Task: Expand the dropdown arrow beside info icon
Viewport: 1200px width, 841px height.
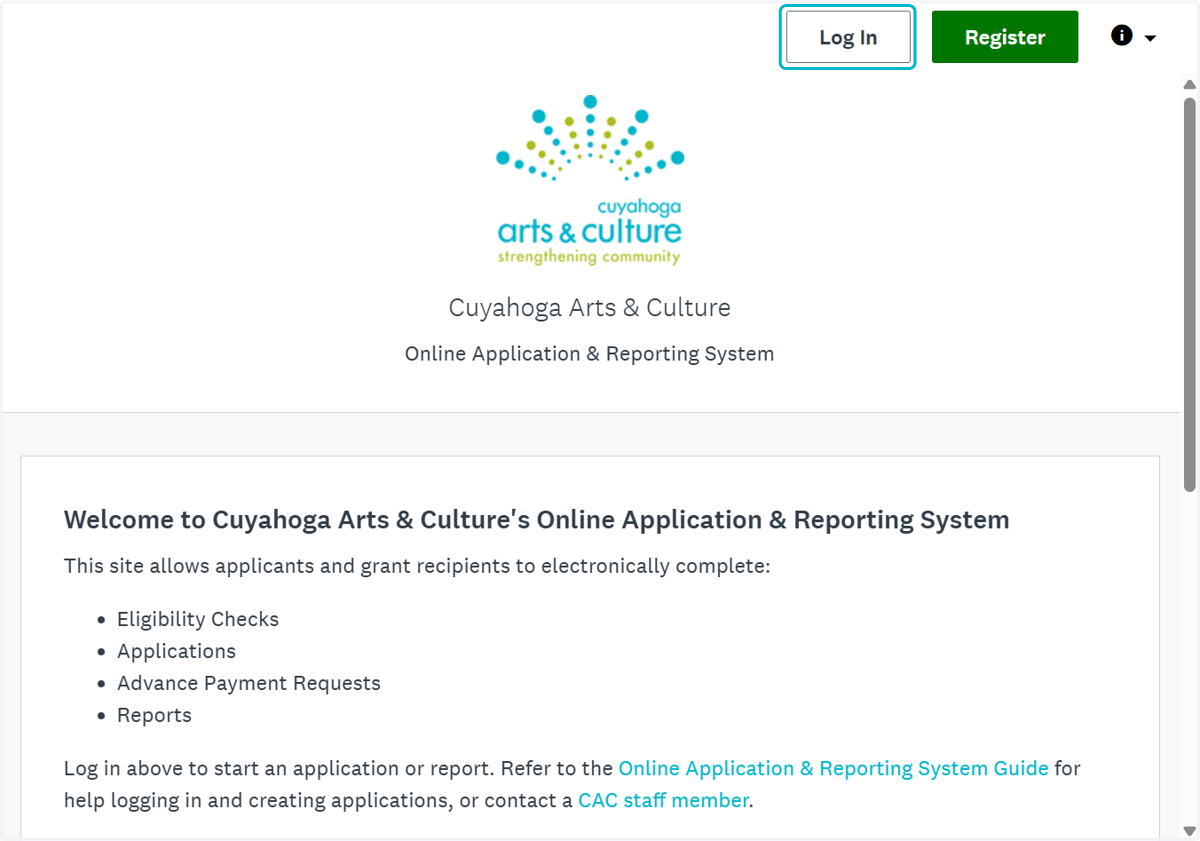Action: (x=1150, y=38)
